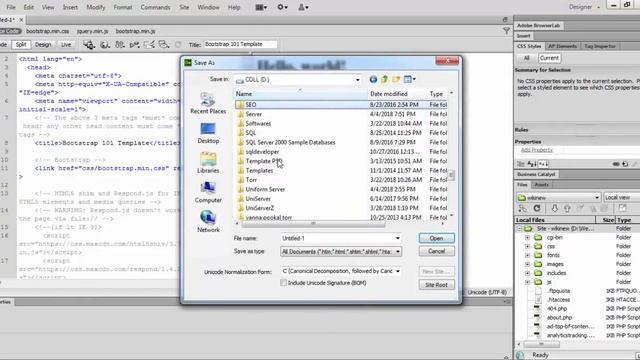Image resolution: width=640 pixels, height=360 pixels.
Task: Click the multiscreen preview toolbar icon
Action: pos(89,44)
